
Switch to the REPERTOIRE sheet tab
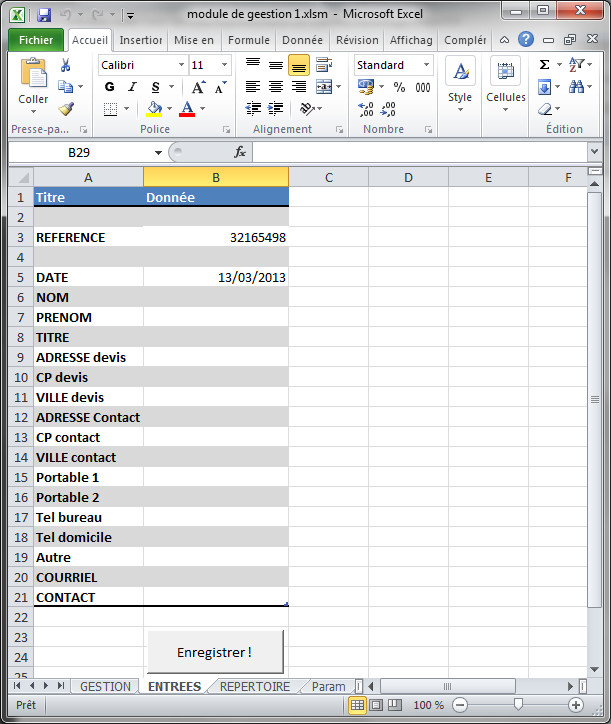pyautogui.click(x=254, y=687)
